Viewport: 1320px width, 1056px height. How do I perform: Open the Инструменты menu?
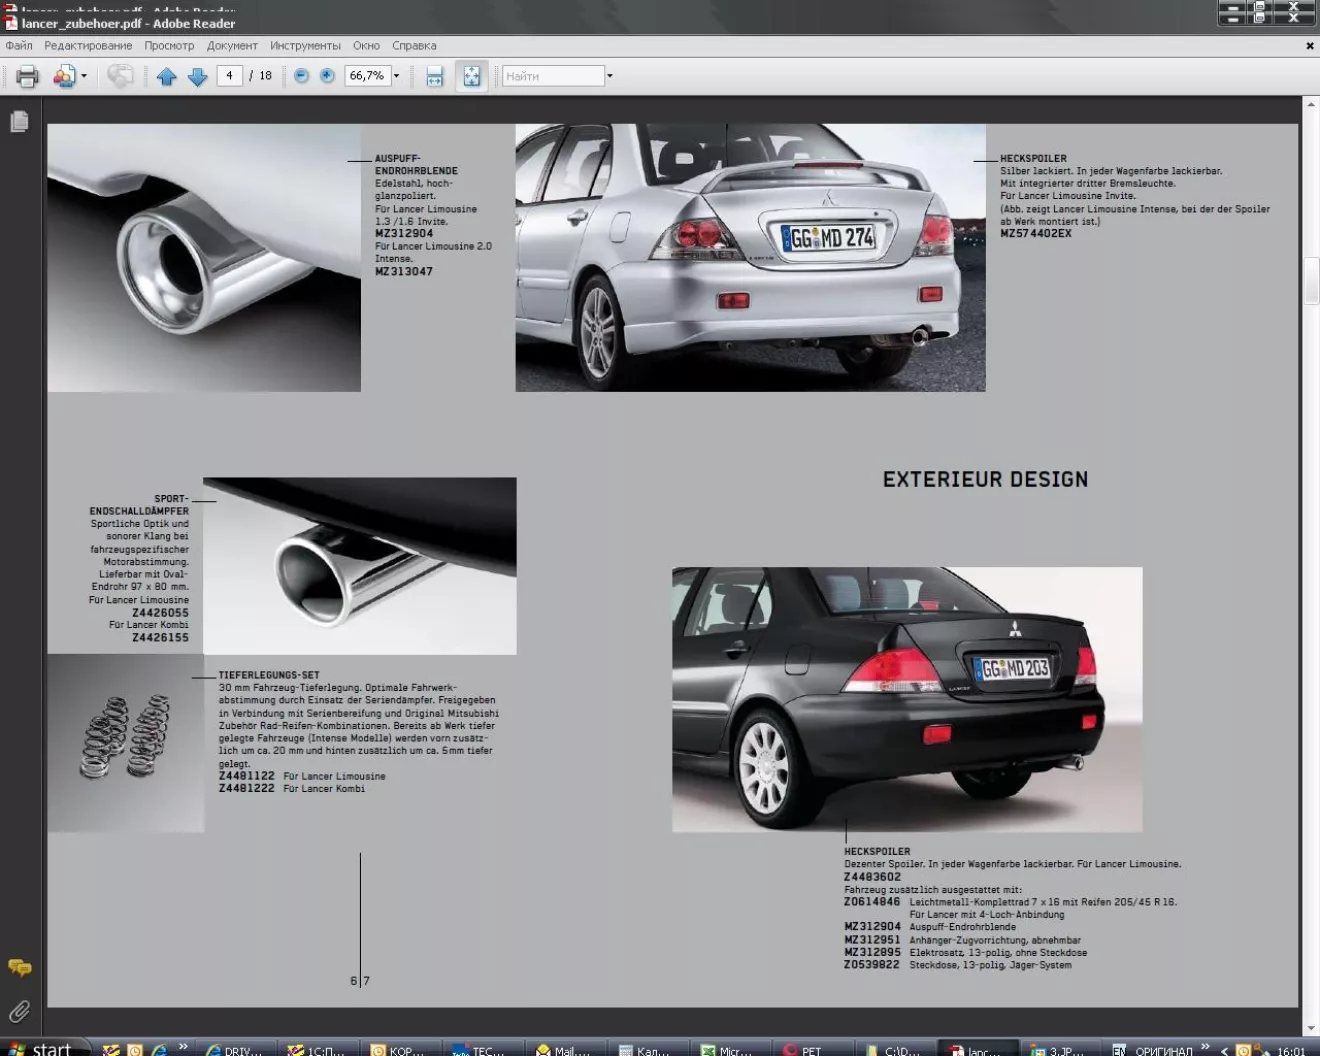click(305, 46)
